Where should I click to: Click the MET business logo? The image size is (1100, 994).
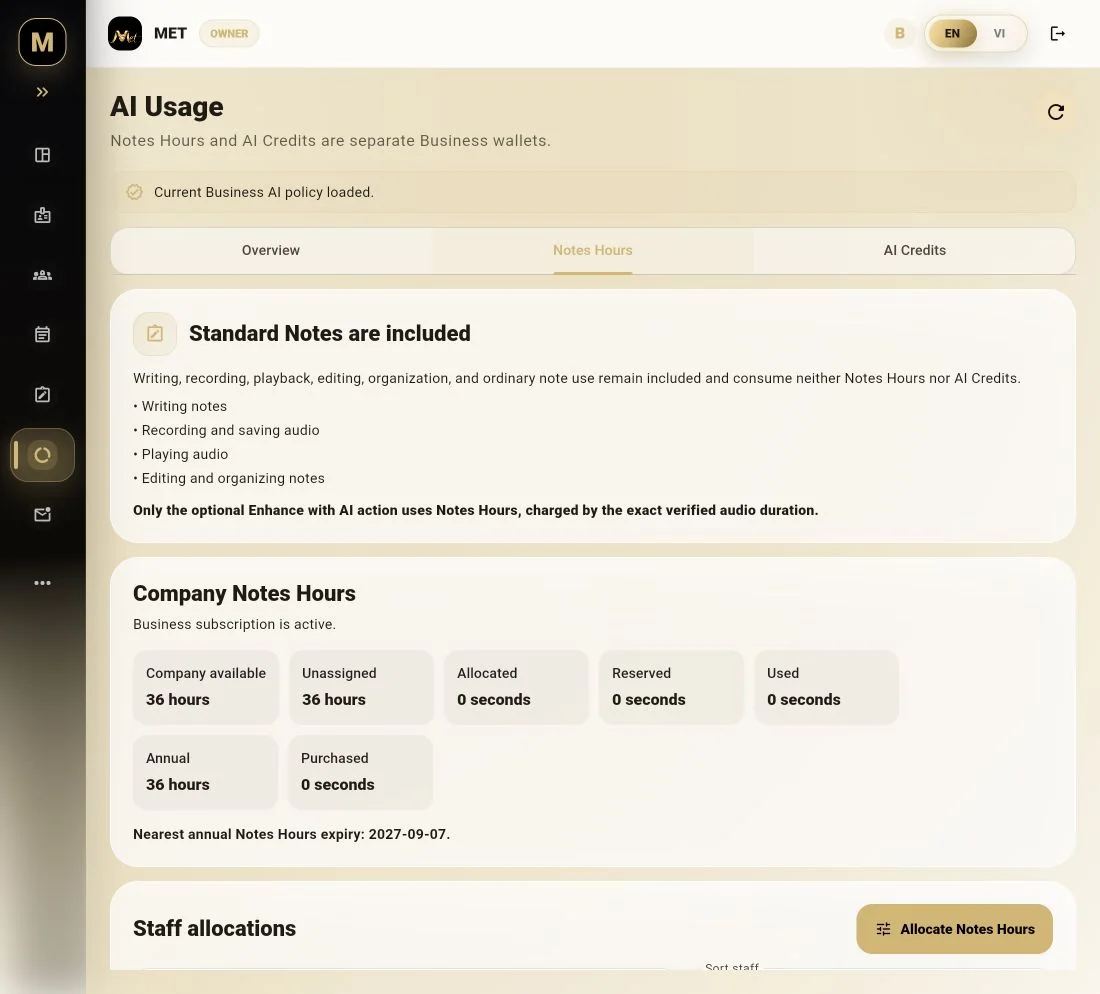(125, 34)
